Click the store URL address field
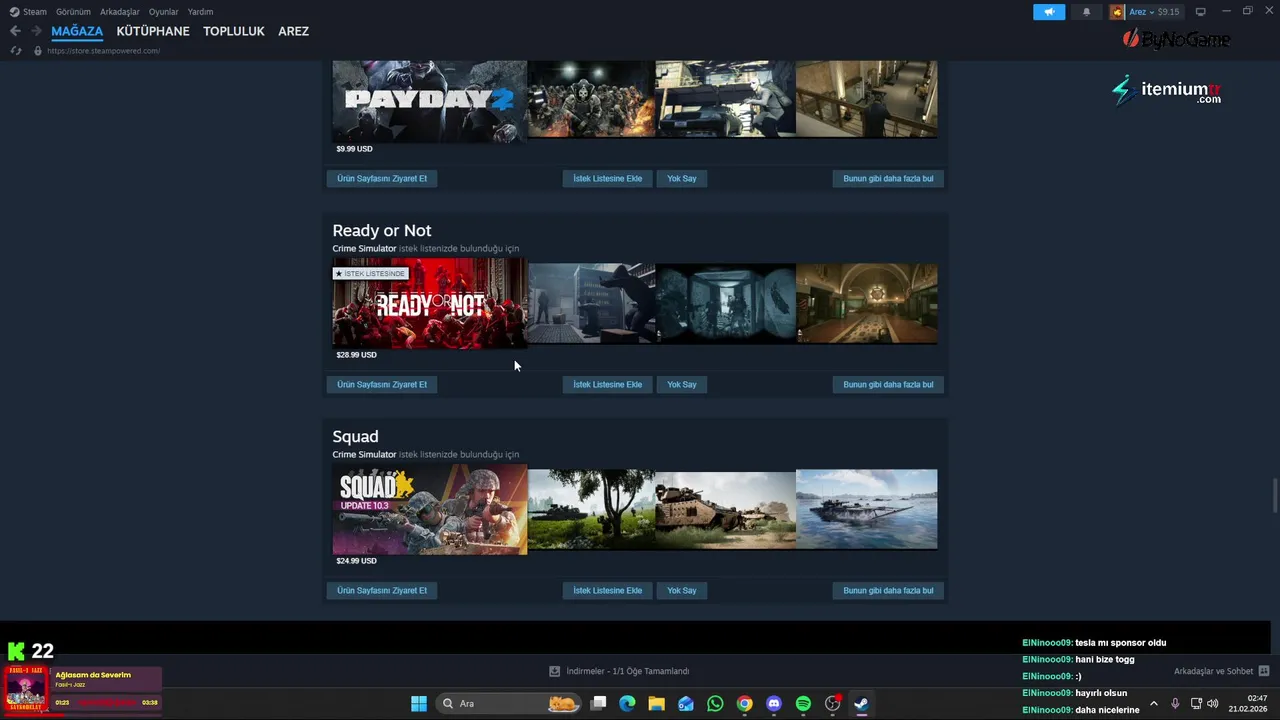The height and width of the screenshot is (720, 1280). [103, 50]
